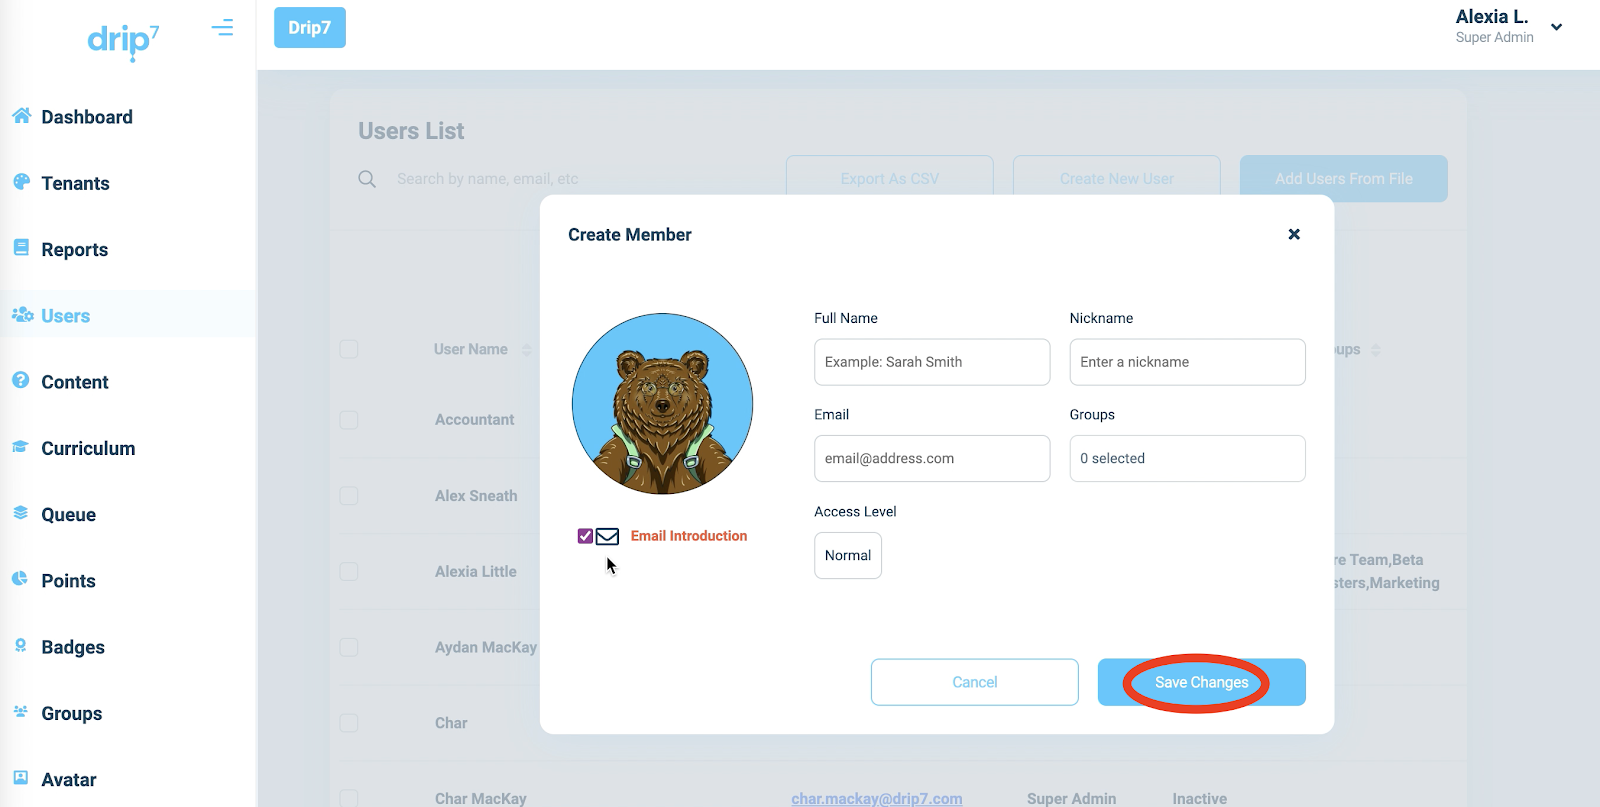
Task: Check the Alexia Little row checkbox
Action: [349, 572]
